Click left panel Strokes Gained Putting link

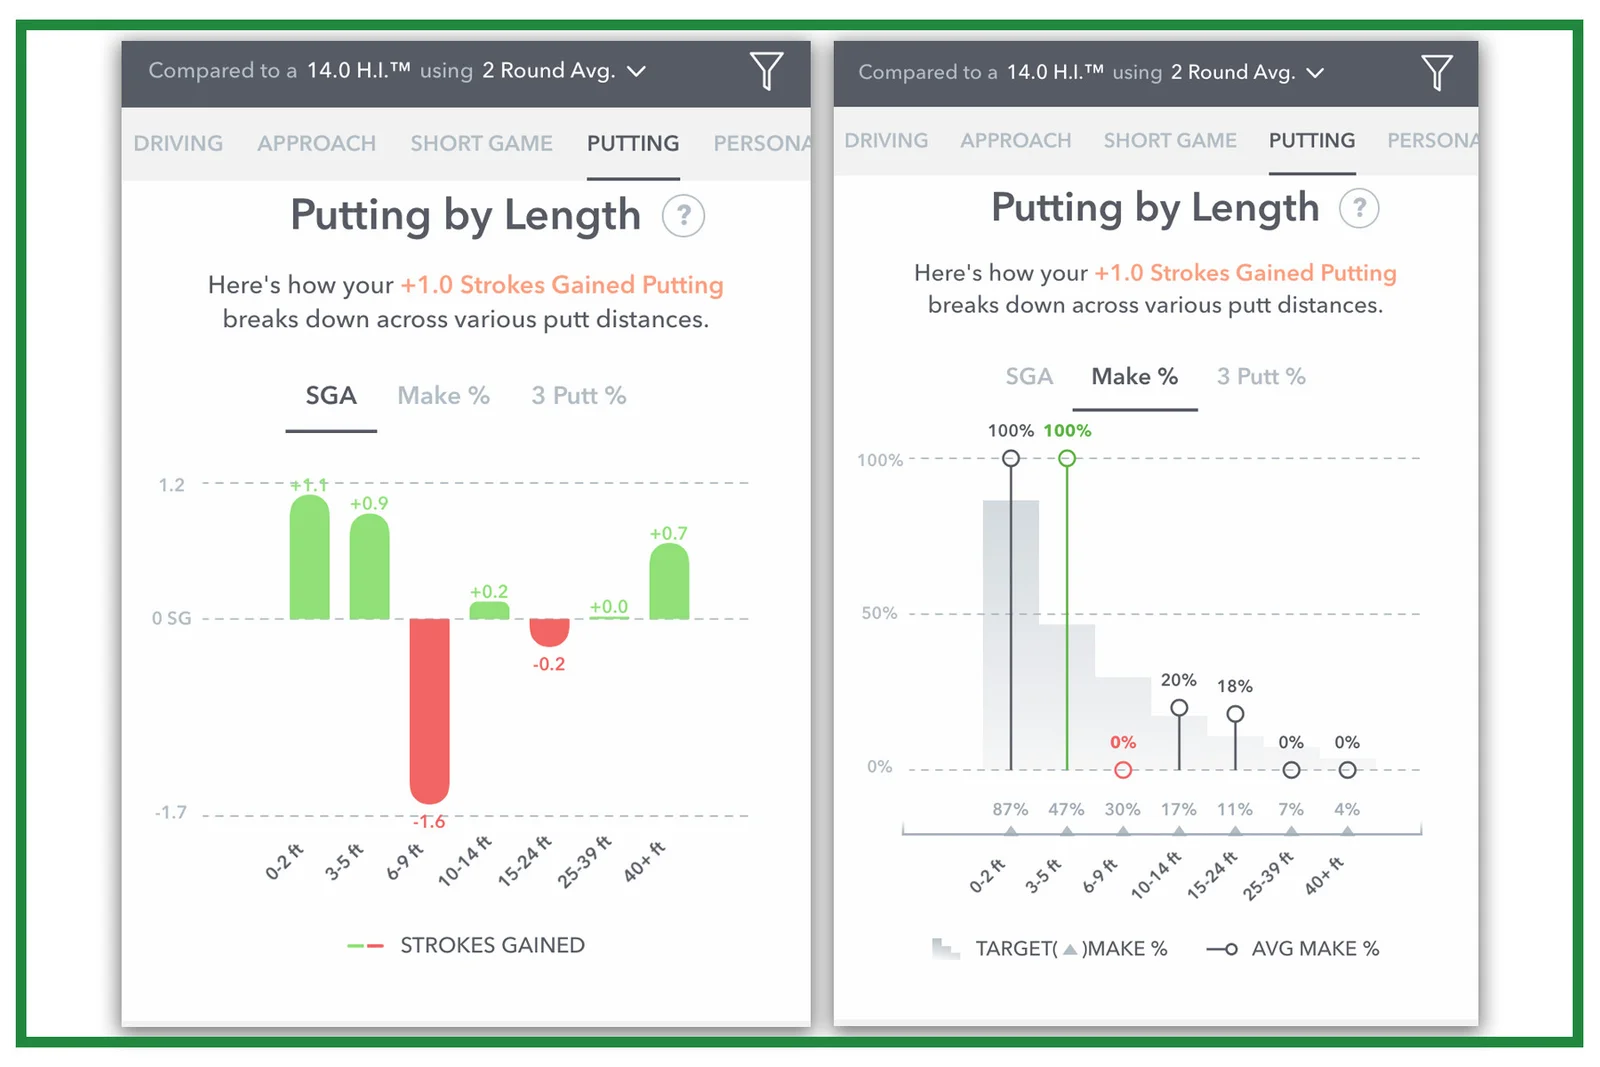click(x=562, y=285)
